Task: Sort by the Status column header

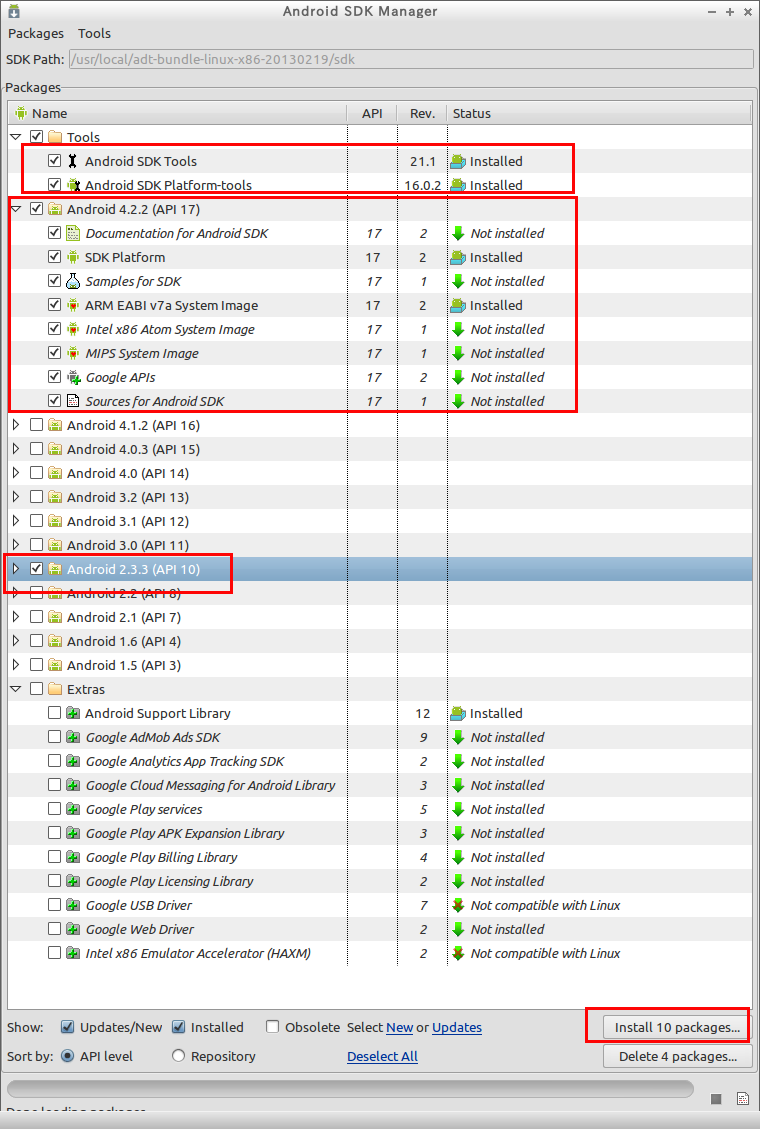Action: (x=598, y=113)
